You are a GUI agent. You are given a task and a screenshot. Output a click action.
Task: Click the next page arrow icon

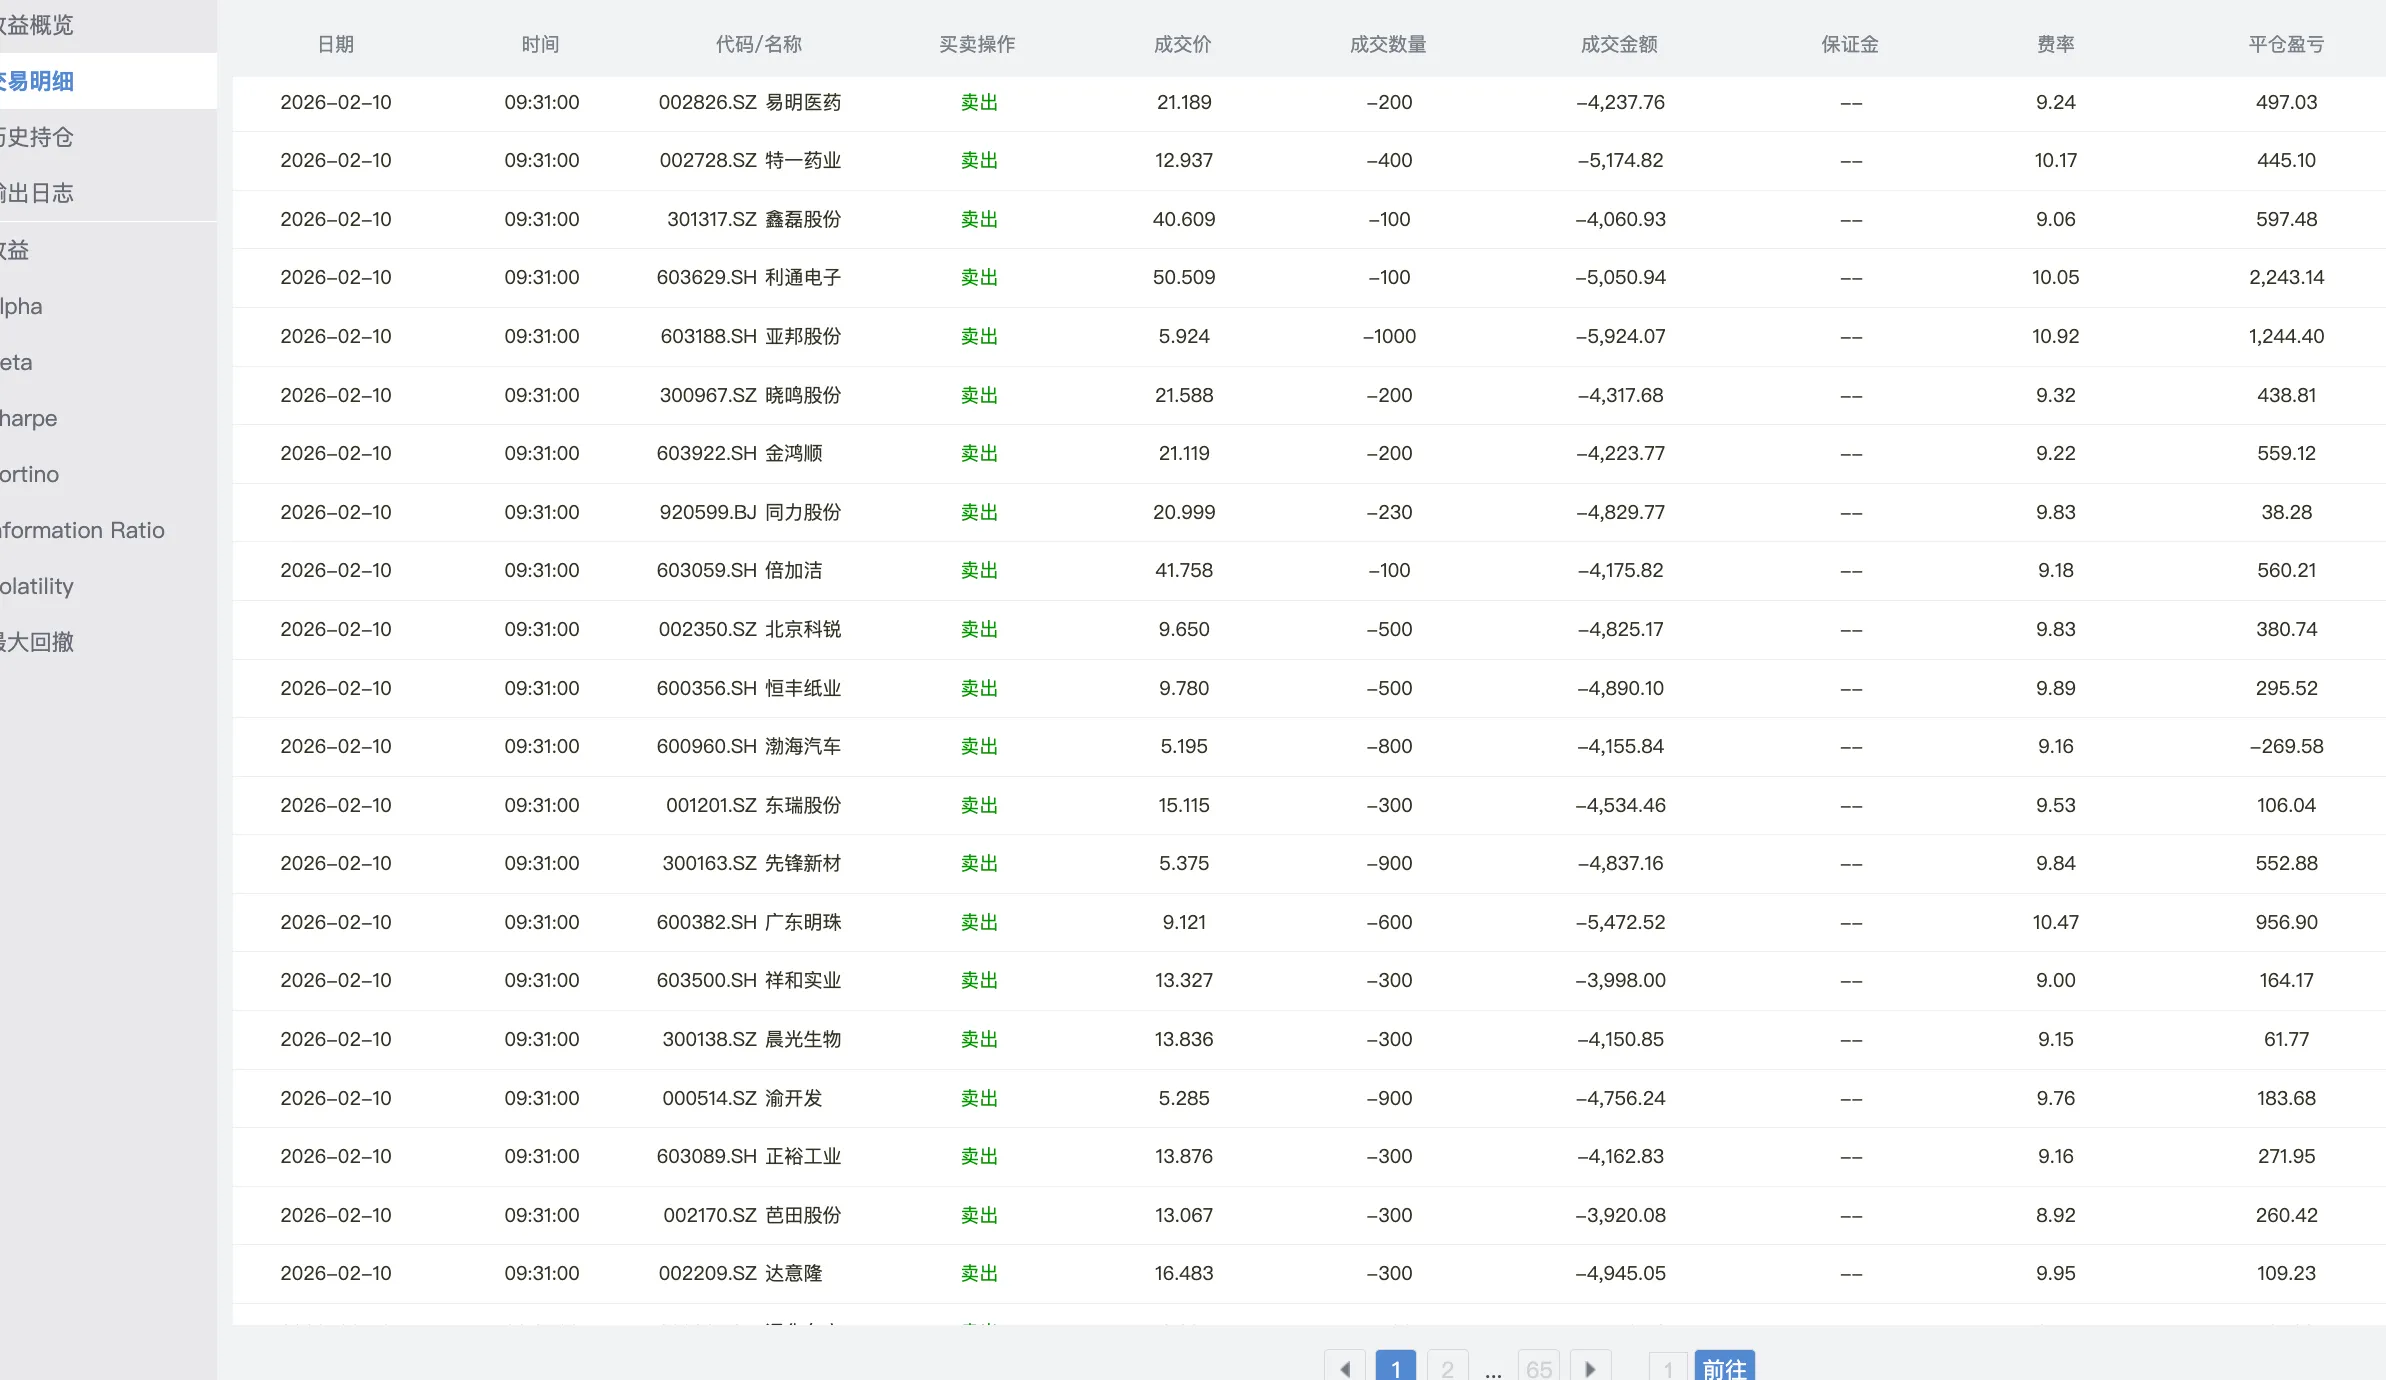click(x=1590, y=1367)
